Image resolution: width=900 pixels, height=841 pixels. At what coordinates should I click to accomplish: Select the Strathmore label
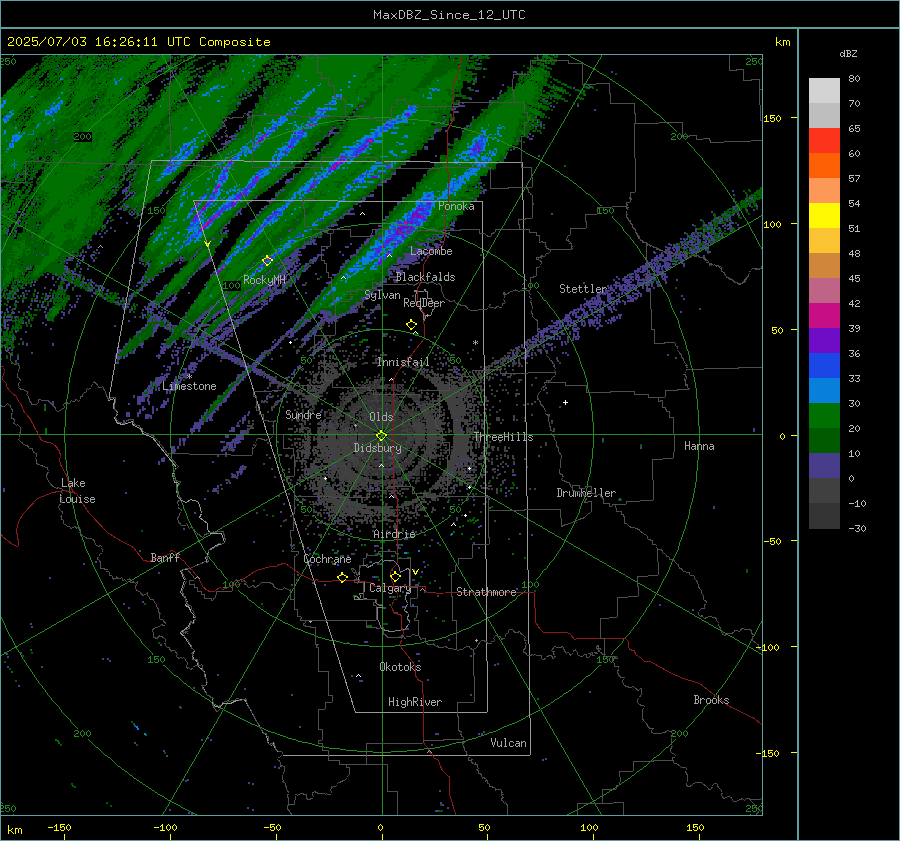[486, 592]
